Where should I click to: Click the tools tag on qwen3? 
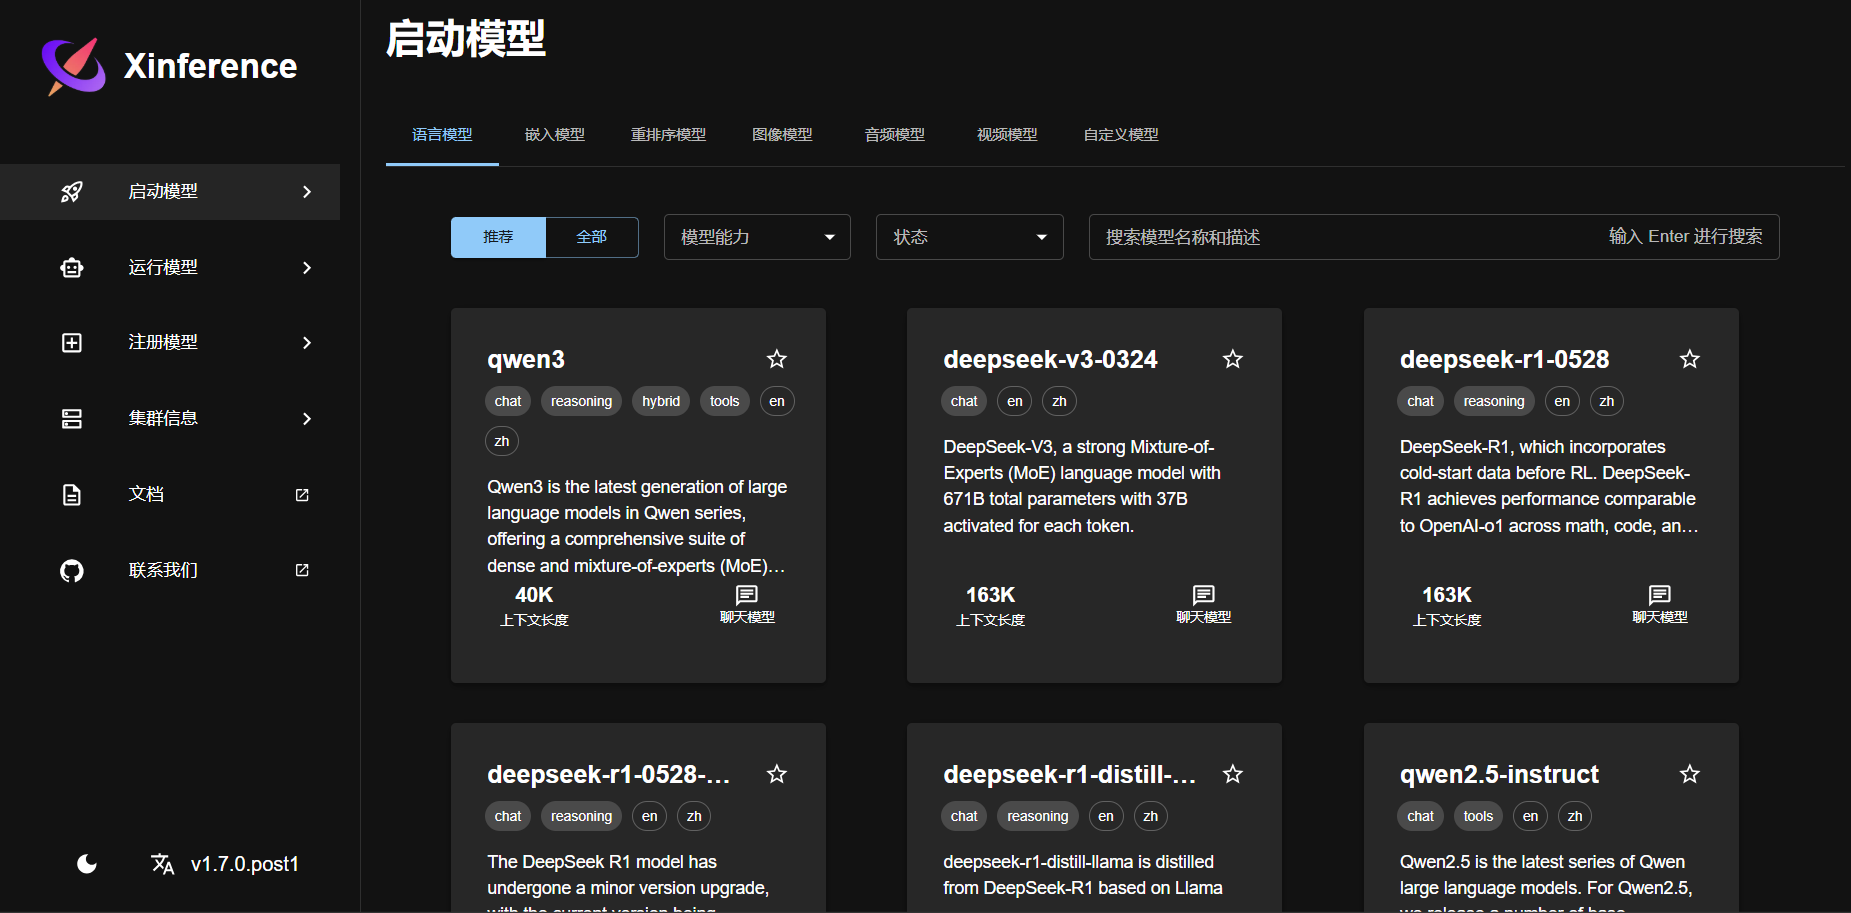[x=725, y=401]
